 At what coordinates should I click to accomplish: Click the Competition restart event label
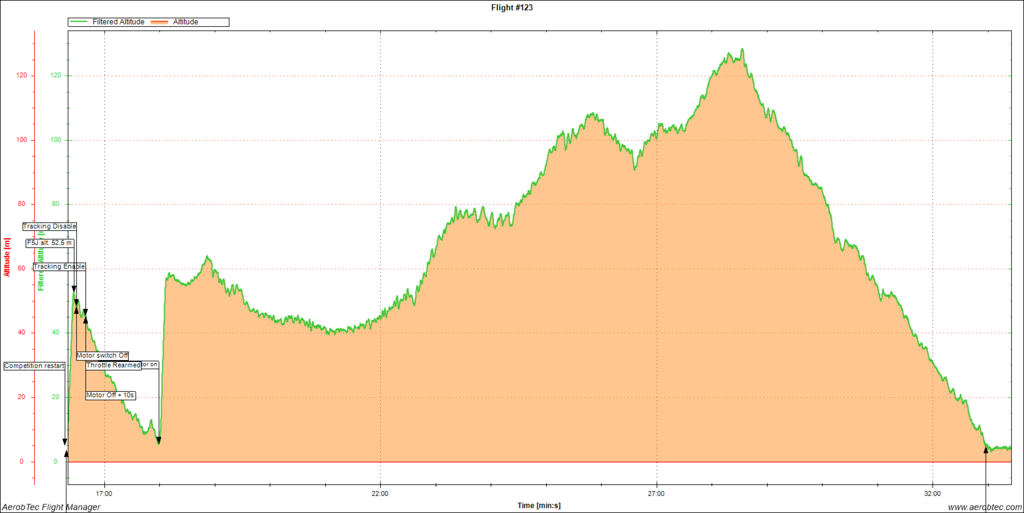(34, 366)
